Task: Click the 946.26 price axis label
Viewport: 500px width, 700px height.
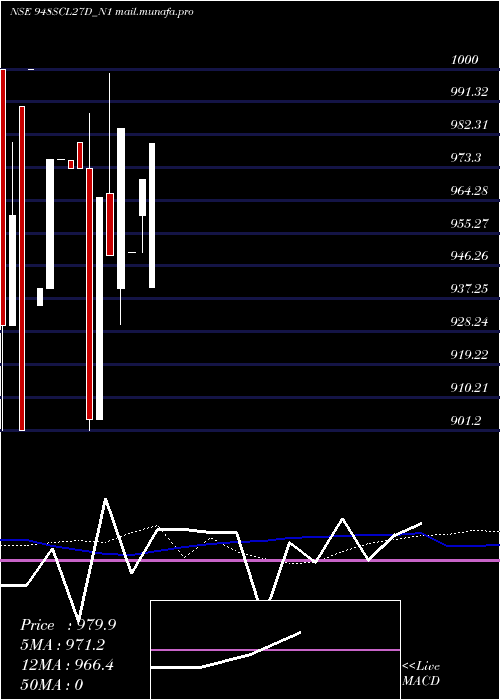Action: [469, 256]
